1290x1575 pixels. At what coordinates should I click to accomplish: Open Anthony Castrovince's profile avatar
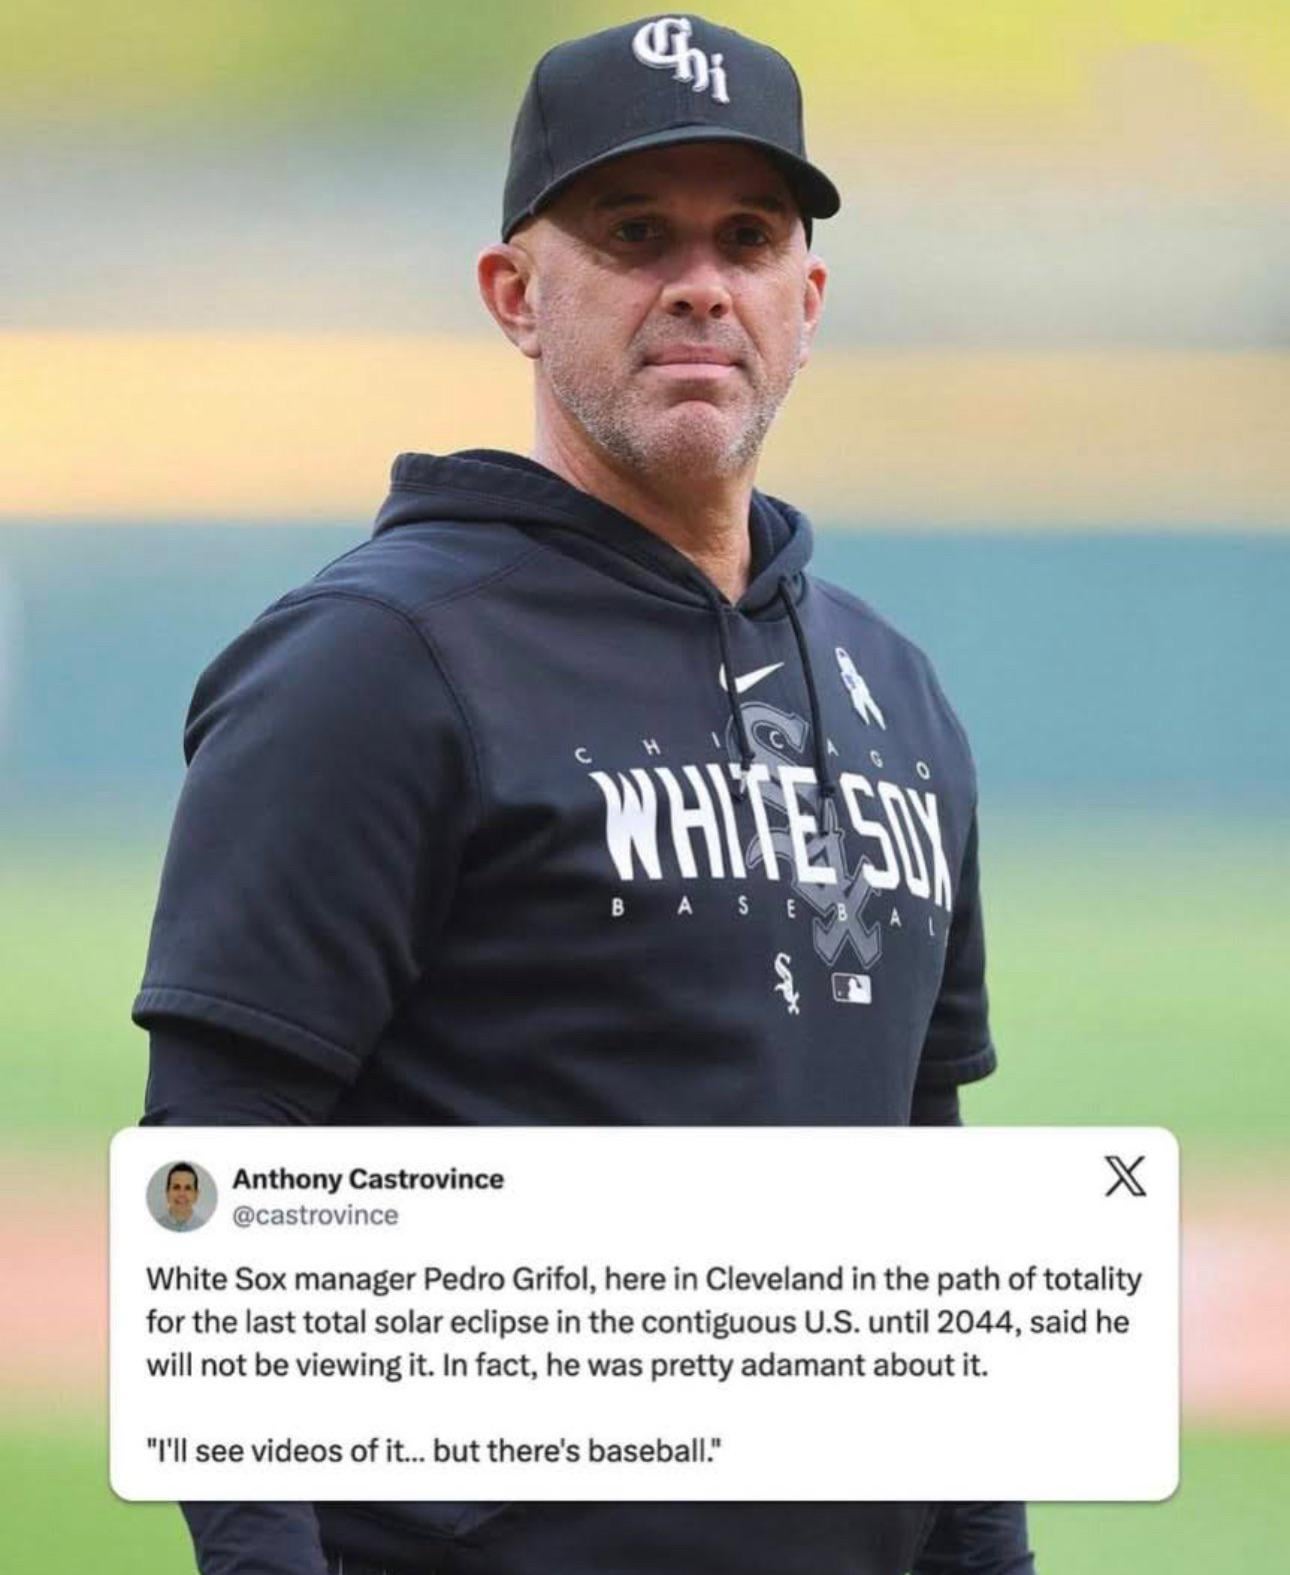click(x=183, y=1196)
